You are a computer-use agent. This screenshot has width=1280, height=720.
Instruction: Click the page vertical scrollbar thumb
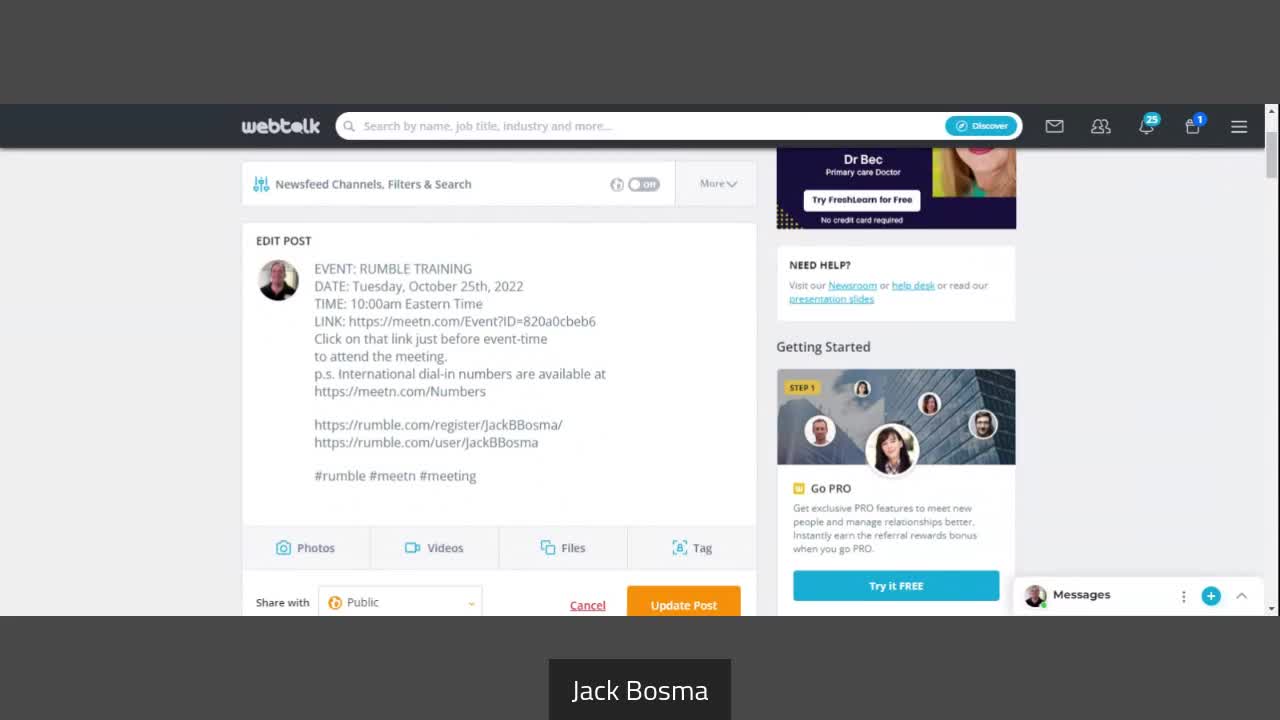tap(1272, 153)
